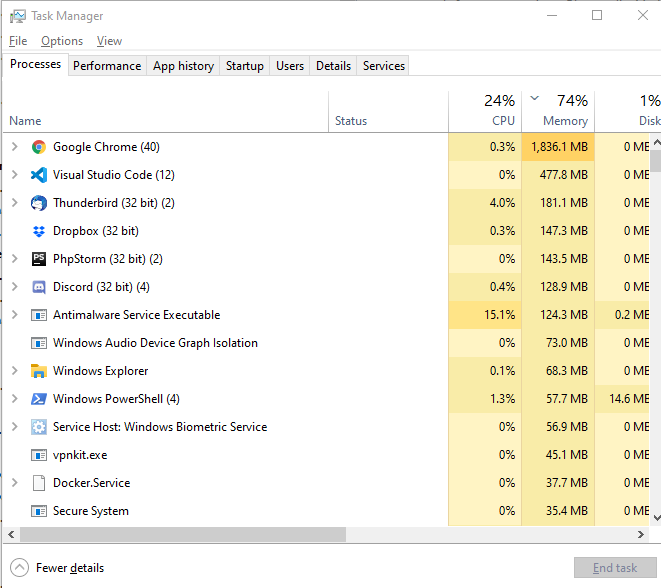Click the 15.1% CPU cell
The width and height of the screenshot is (661, 588).
click(x=485, y=315)
